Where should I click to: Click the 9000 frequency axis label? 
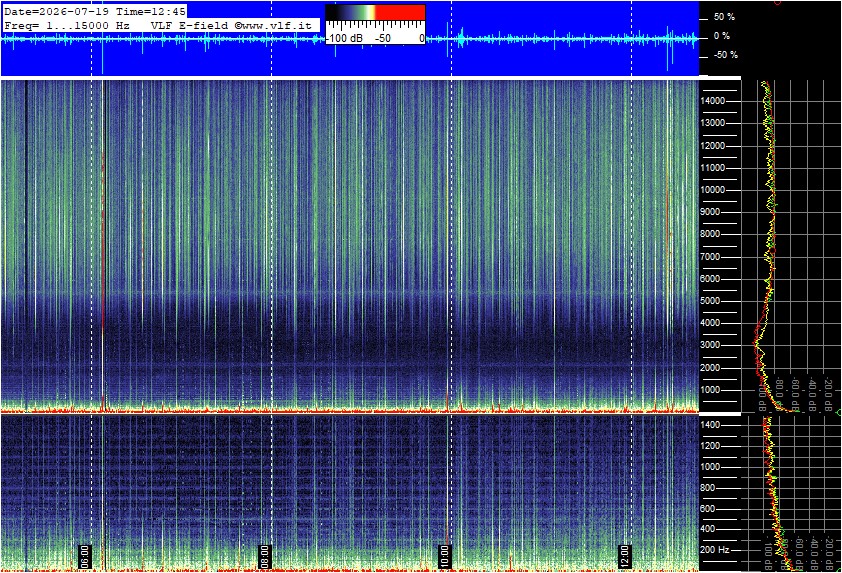[710, 212]
